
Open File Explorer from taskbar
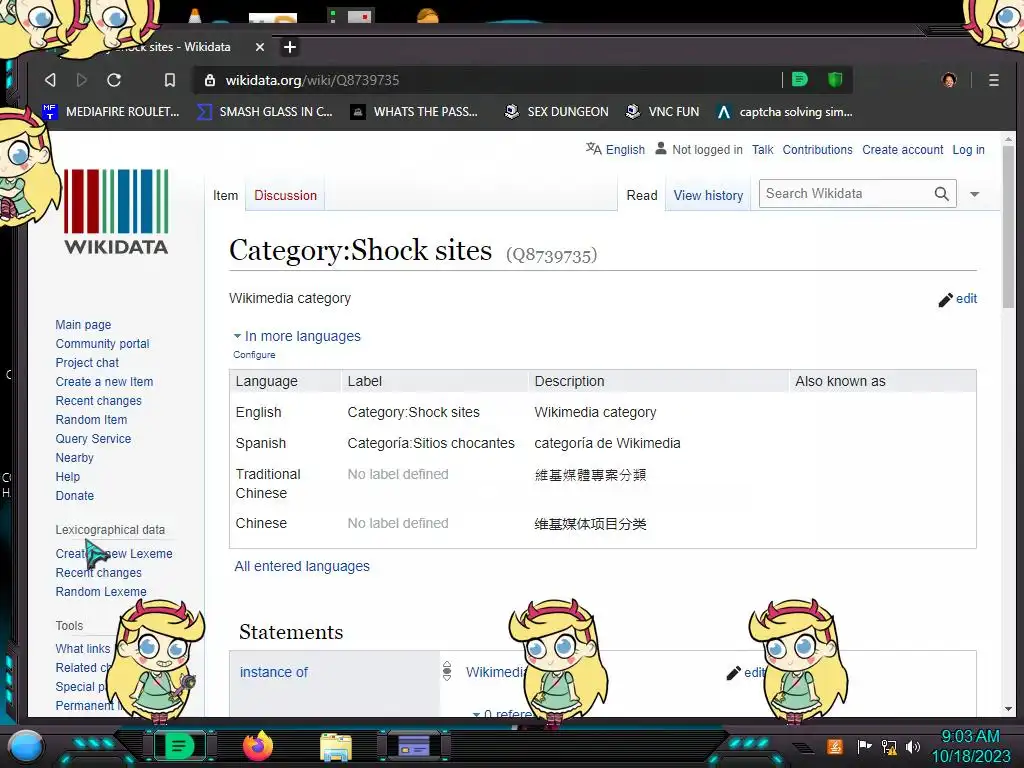[x=336, y=747]
